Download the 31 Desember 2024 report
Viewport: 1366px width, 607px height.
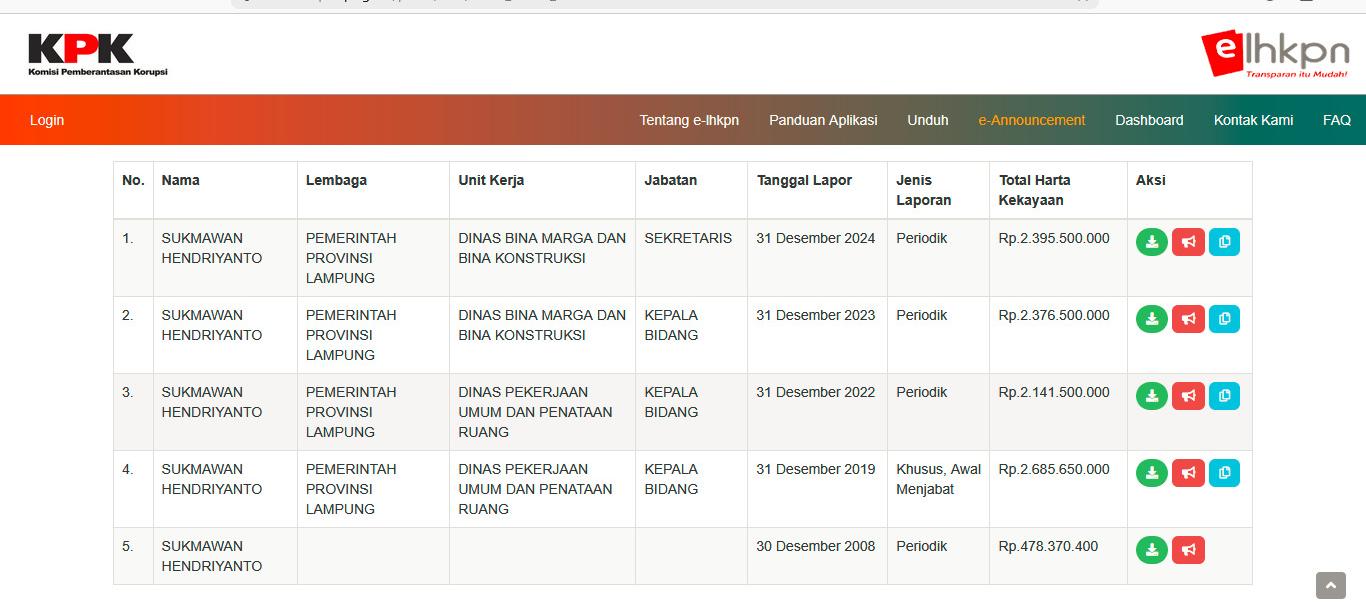1152,242
